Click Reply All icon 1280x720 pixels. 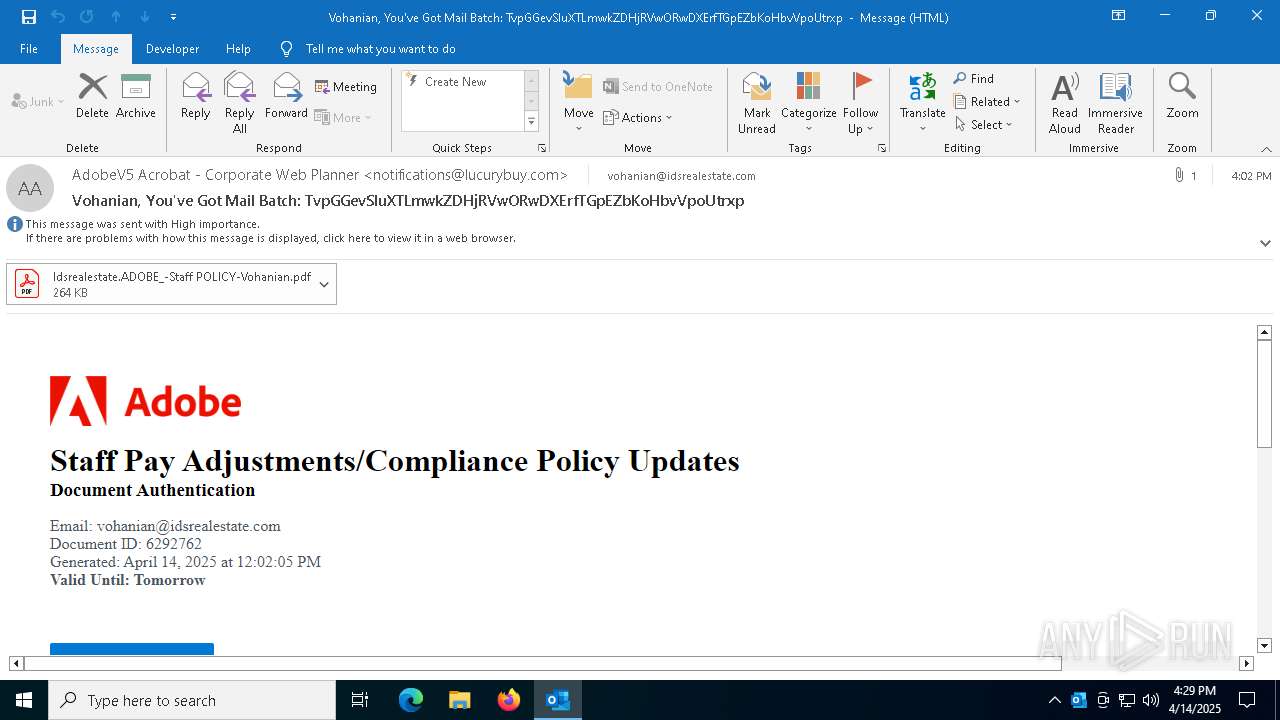click(x=239, y=102)
